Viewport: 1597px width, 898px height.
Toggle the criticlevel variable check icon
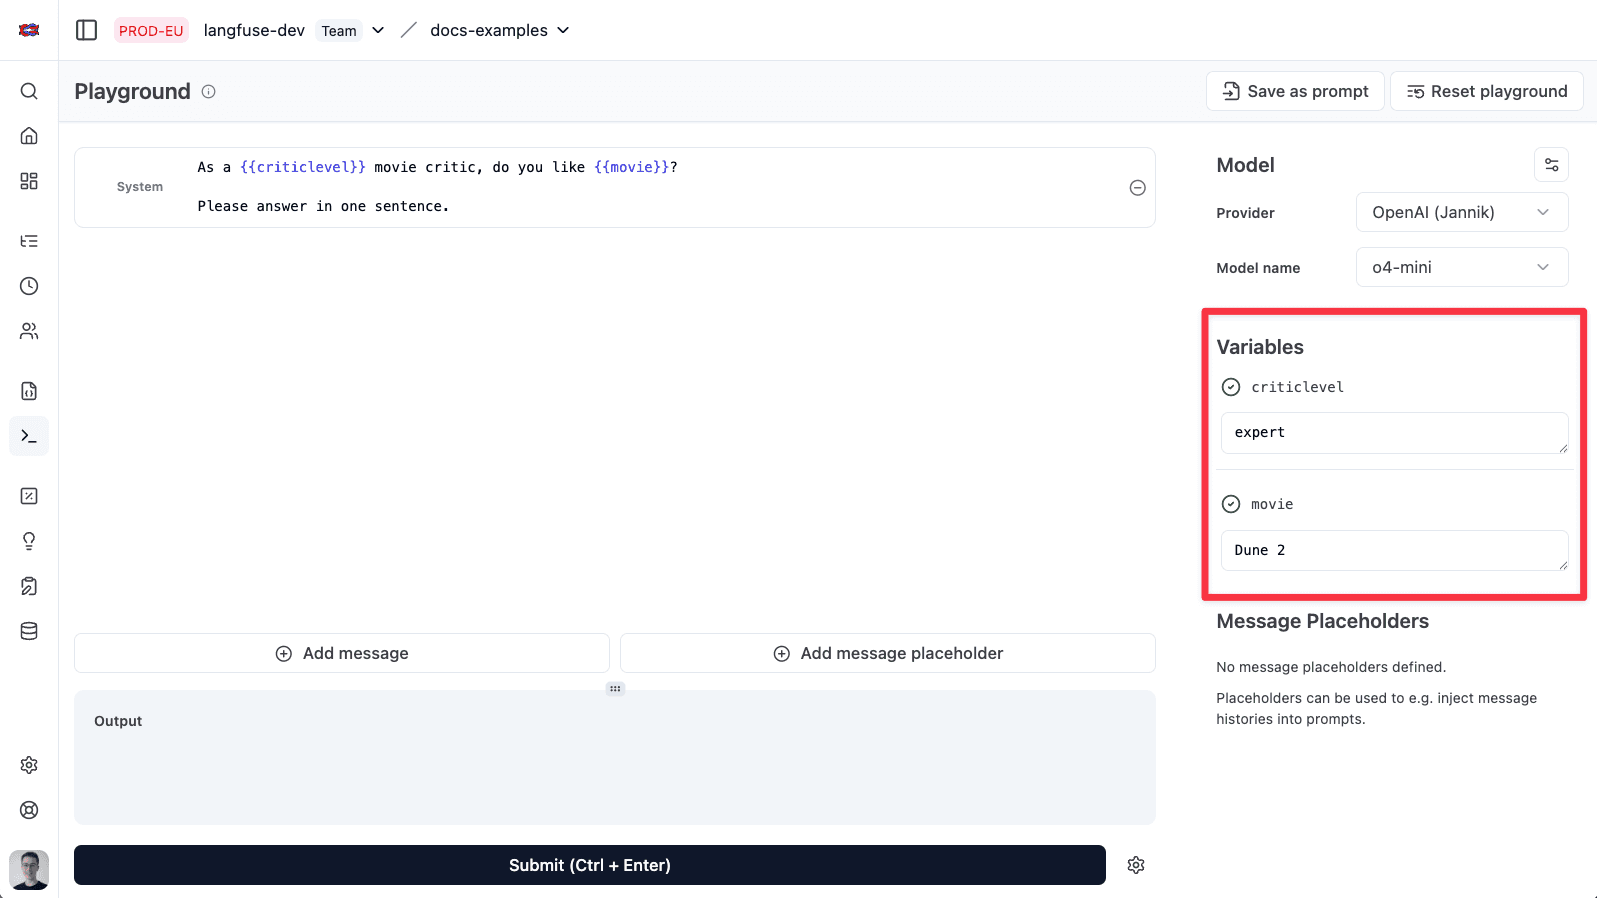pos(1231,387)
